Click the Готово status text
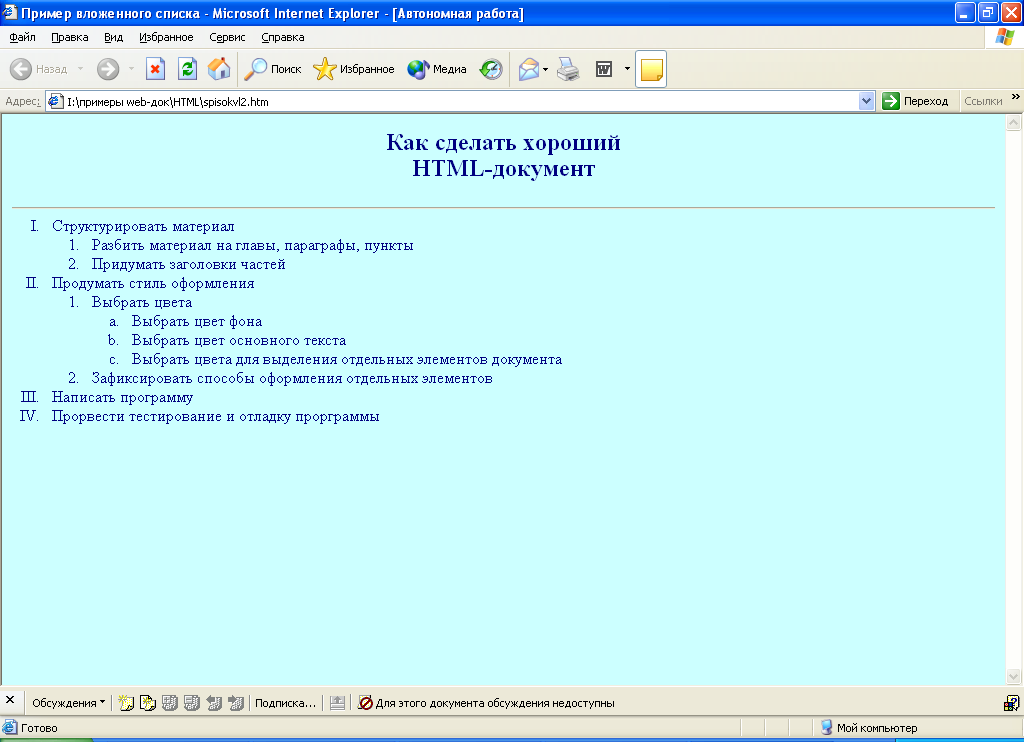Screen dimensions: 1024x742 click(39, 728)
